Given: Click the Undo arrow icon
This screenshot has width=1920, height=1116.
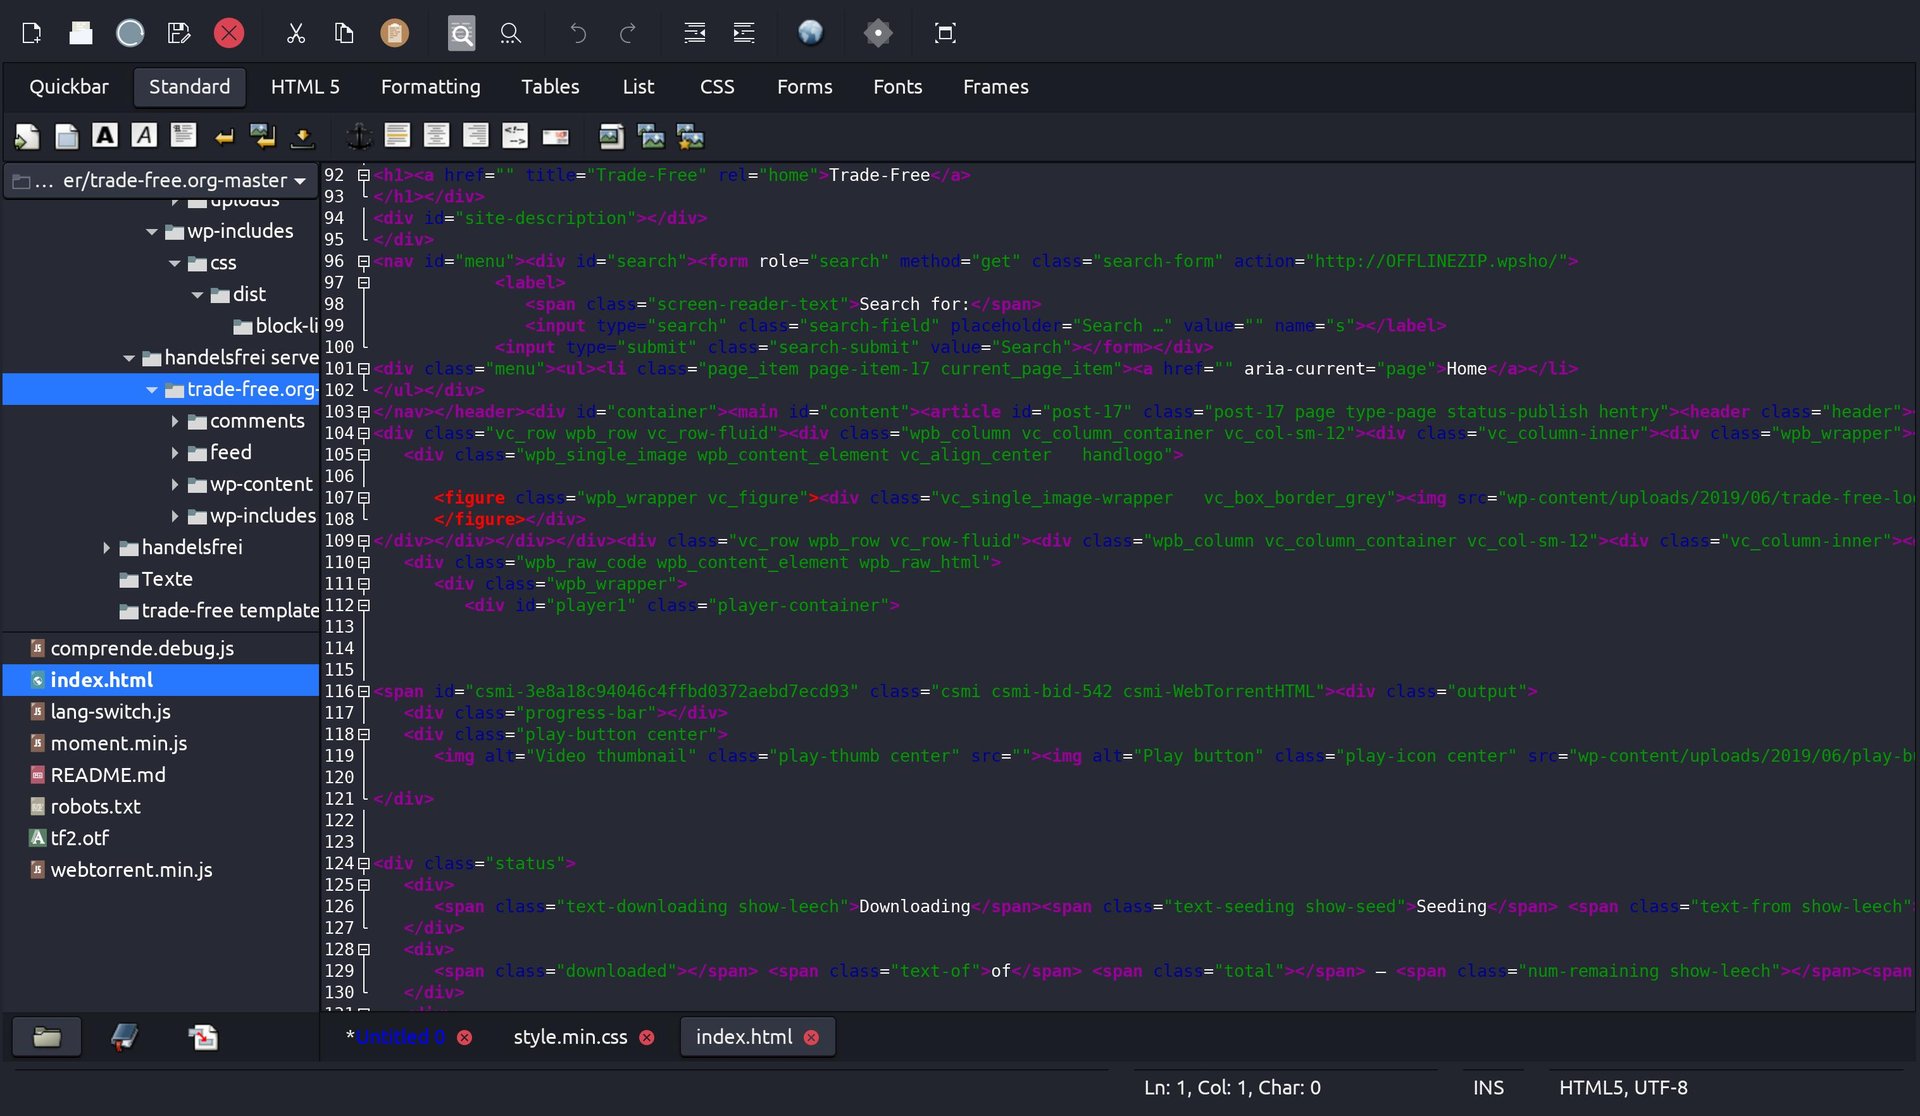Looking at the screenshot, I should click(578, 33).
